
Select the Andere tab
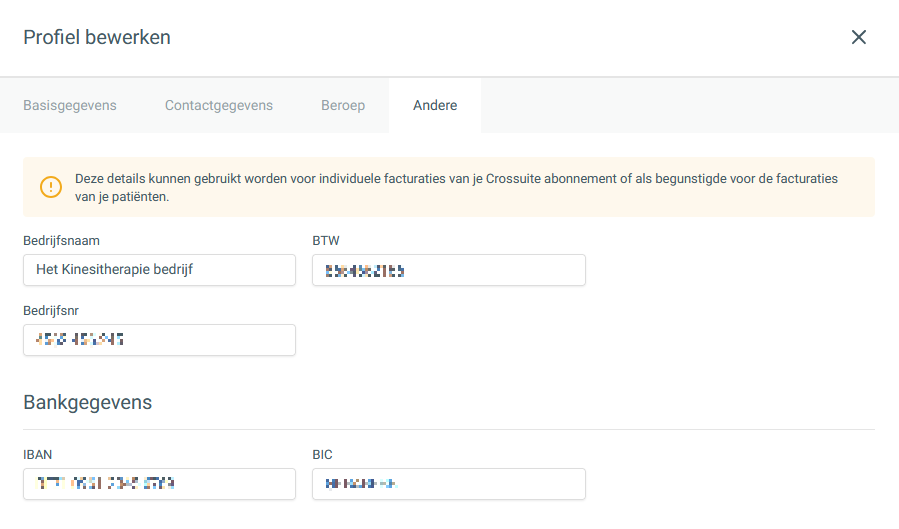(x=435, y=105)
